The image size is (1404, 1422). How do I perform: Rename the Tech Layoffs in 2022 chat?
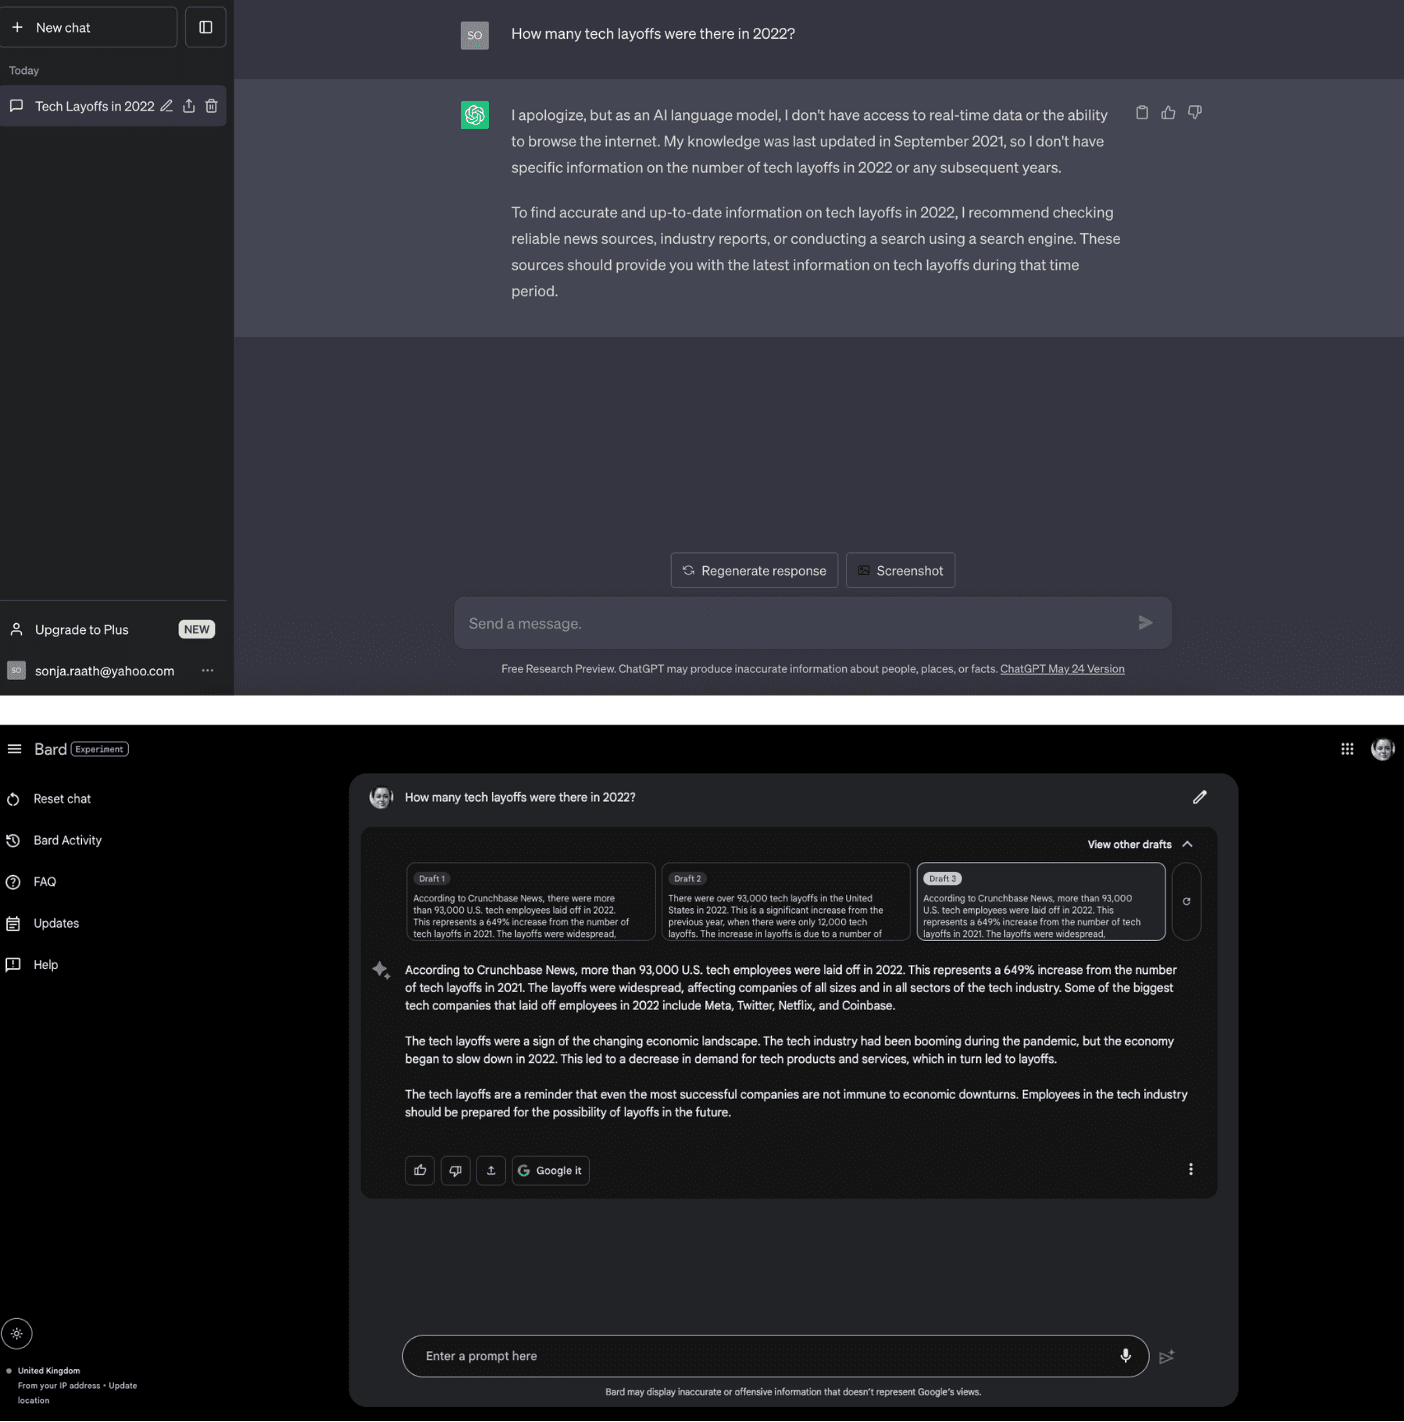[166, 106]
